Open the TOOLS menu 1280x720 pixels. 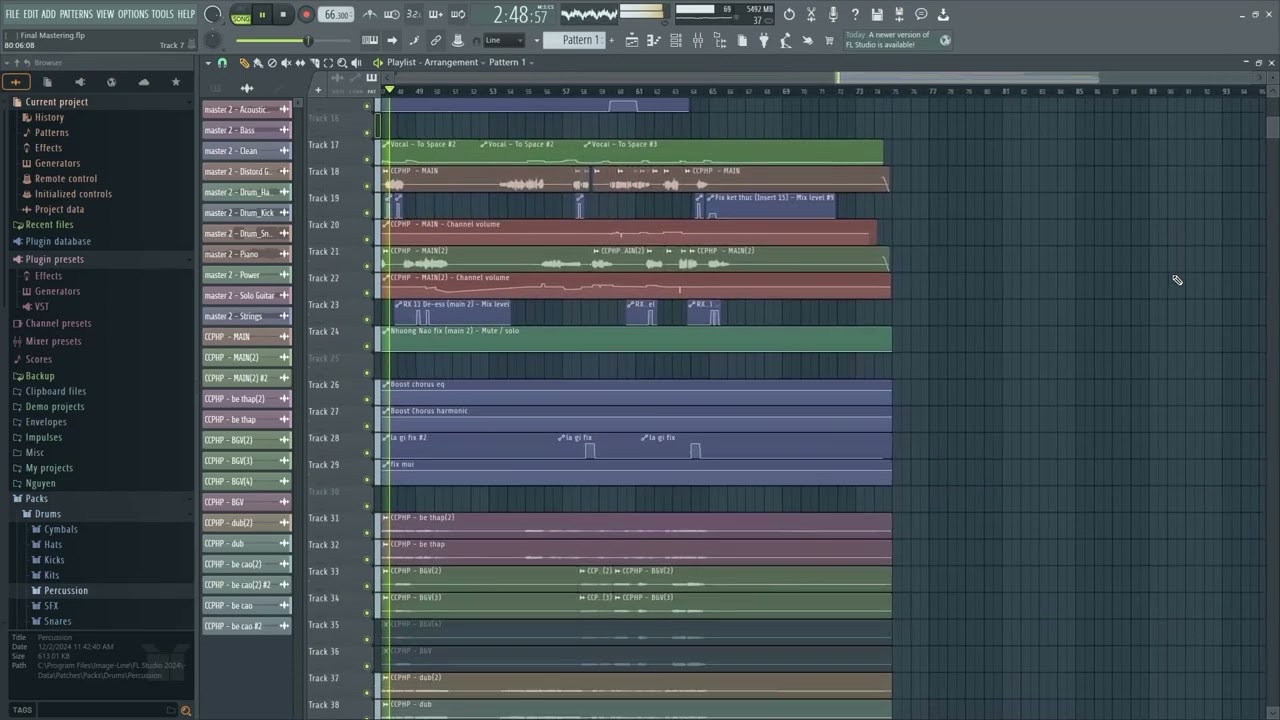click(x=162, y=14)
